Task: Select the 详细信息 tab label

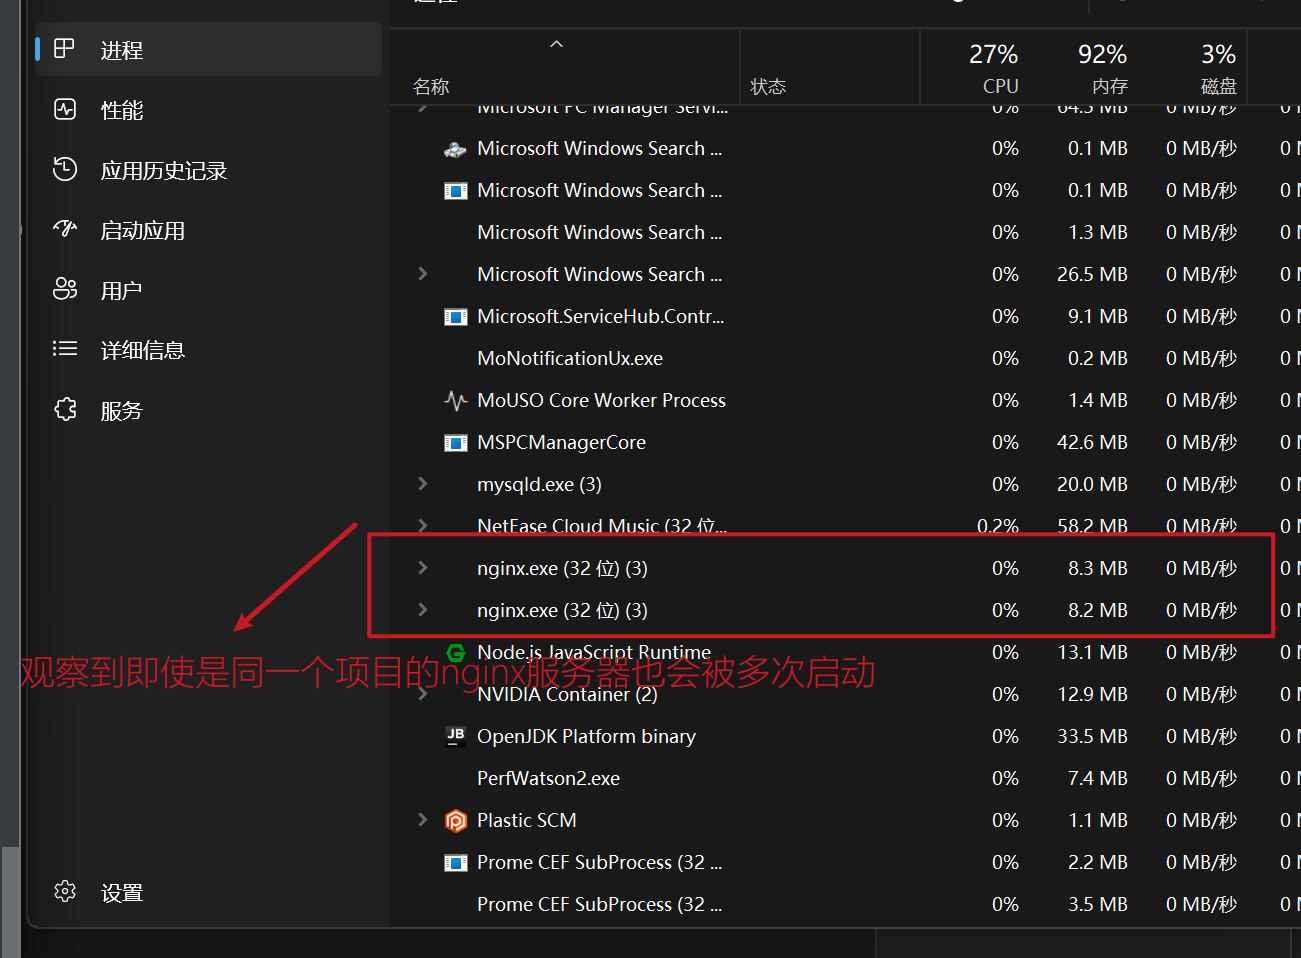Action: tap(143, 351)
